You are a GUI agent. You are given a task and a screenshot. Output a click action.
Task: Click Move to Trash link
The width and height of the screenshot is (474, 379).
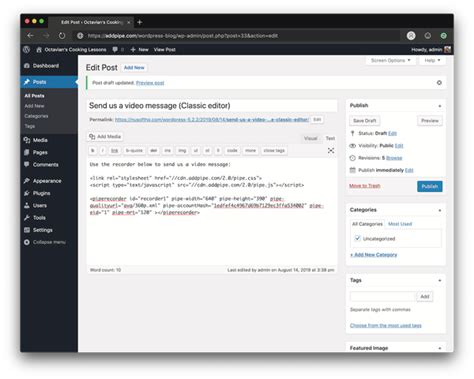coord(365,186)
